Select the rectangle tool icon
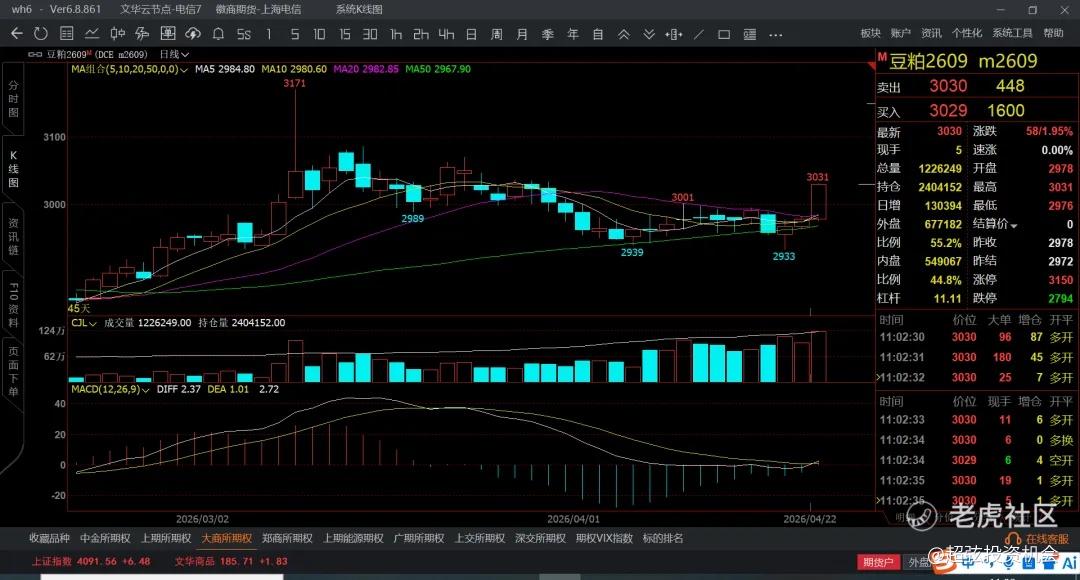The width and height of the screenshot is (1080, 580). point(724,34)
